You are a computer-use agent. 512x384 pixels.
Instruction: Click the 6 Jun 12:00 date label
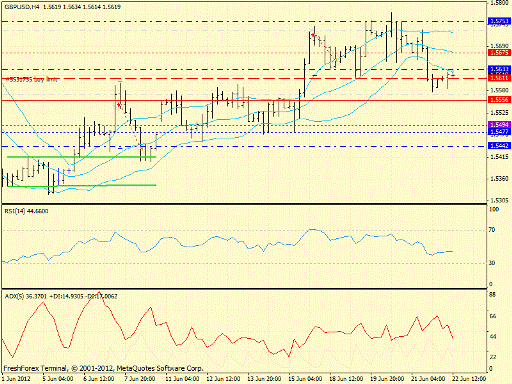click(x=99, y=379)
